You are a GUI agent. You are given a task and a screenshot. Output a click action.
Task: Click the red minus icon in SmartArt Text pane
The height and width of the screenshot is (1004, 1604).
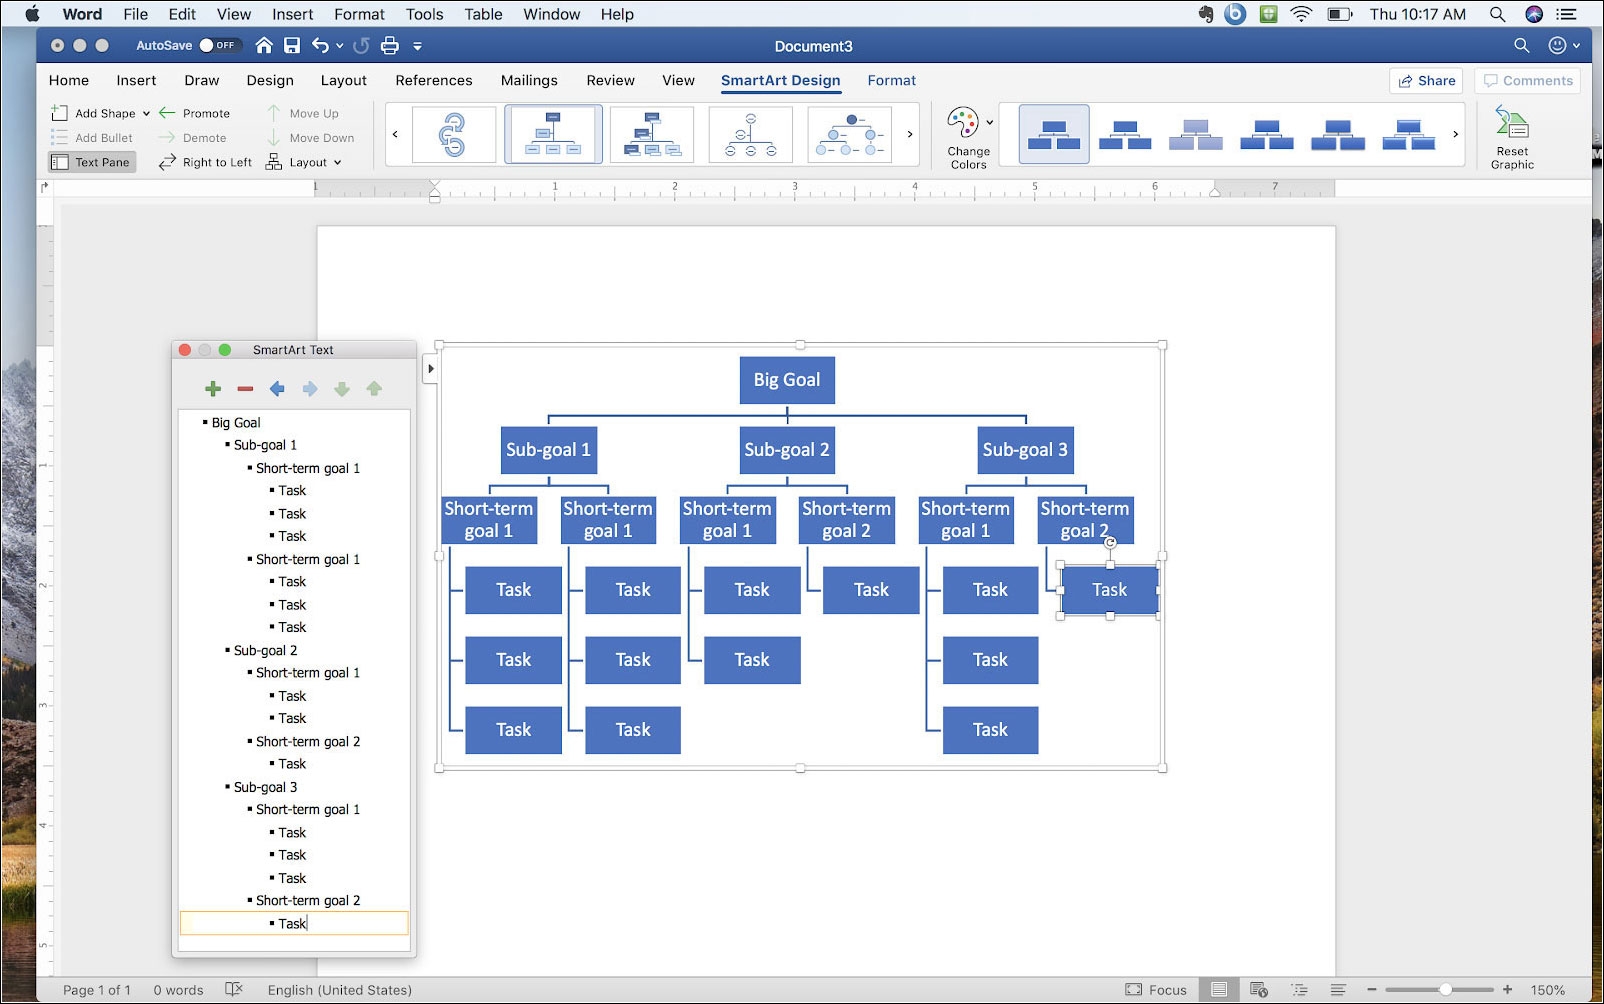click(x=245, y=389)
